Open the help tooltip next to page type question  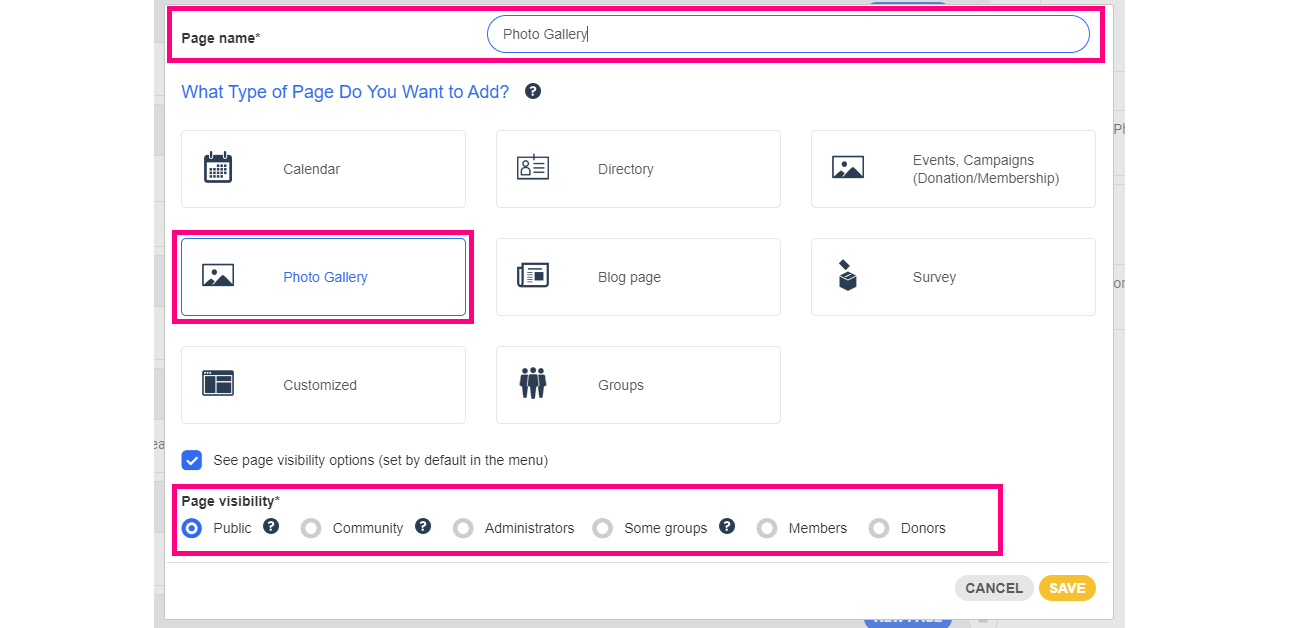[532, 91]
